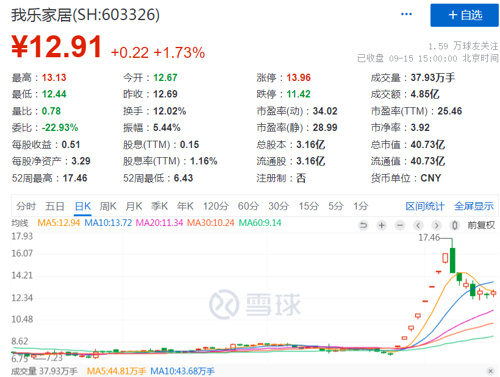The height and width of the screenshot is (377, 500).
Task: Zoom in chart with plus icon
Action: click(x=381, y=226)
